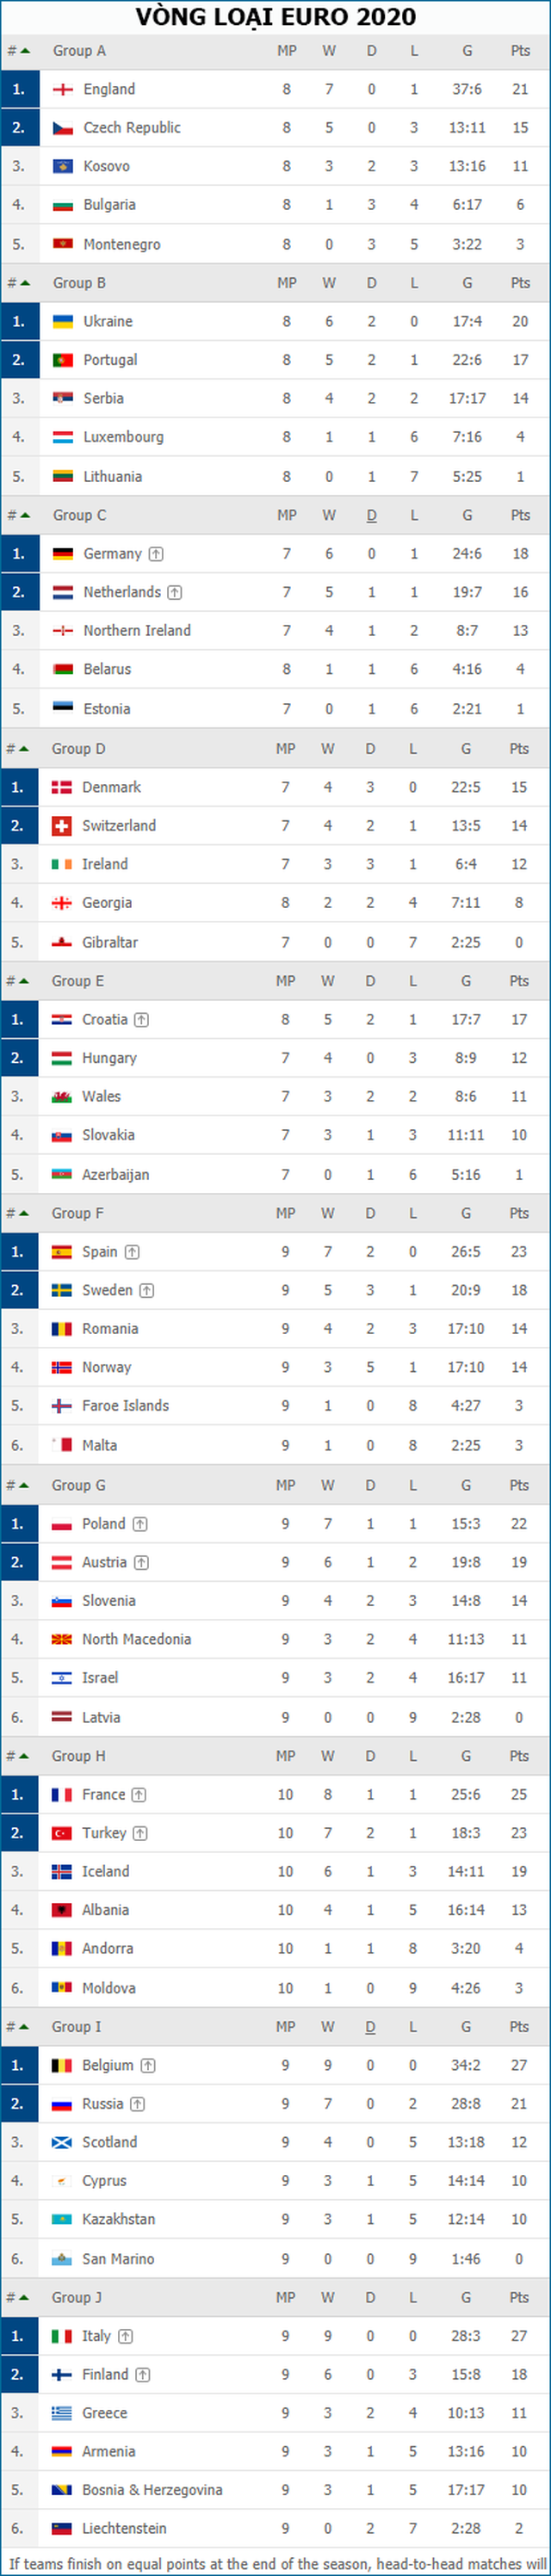Click the Ukraine flag icon

[63, 322]
